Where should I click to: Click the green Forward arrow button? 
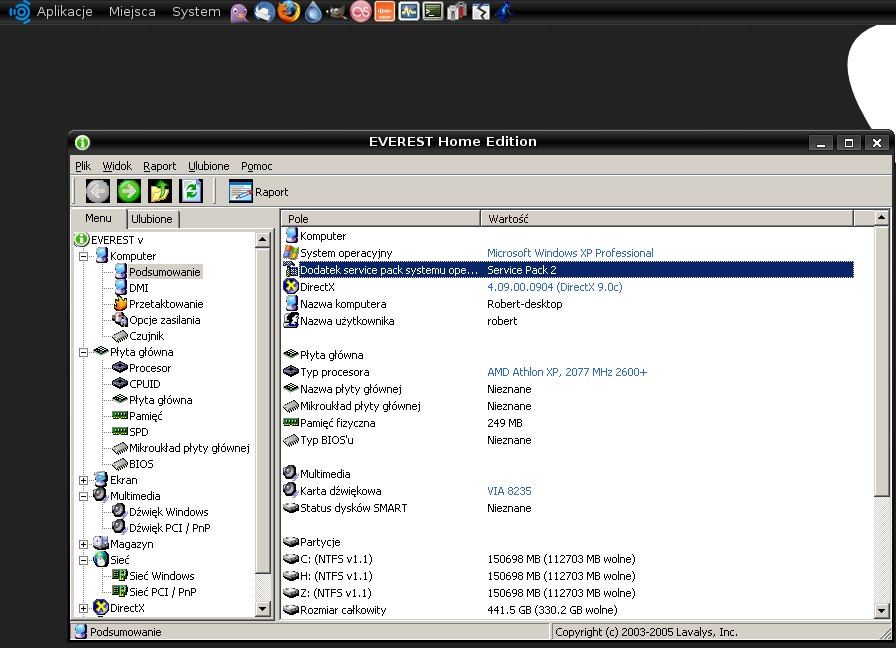(129, 191)
